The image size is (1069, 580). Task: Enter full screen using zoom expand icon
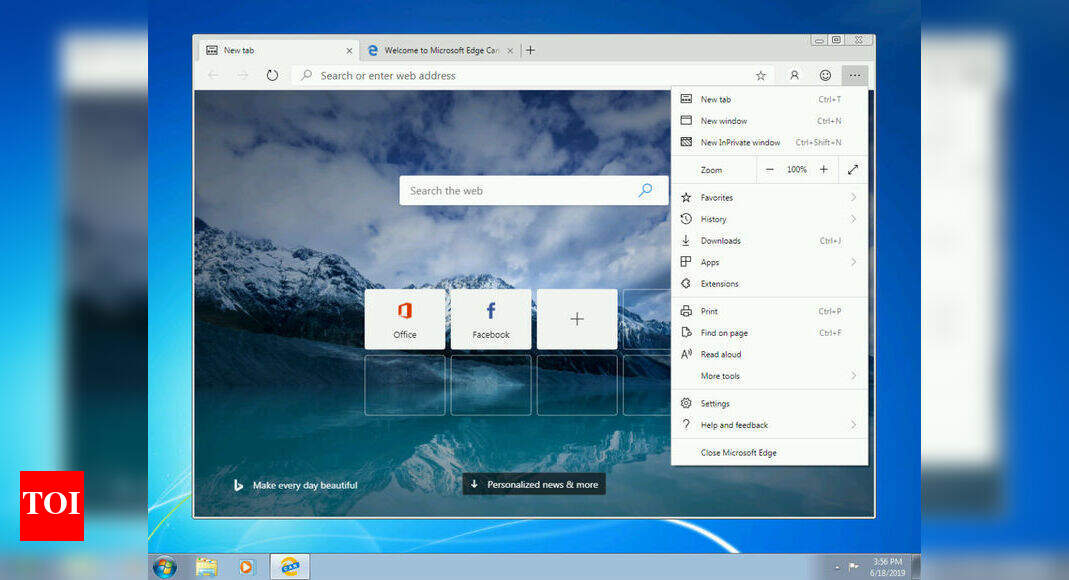(853, 170)
